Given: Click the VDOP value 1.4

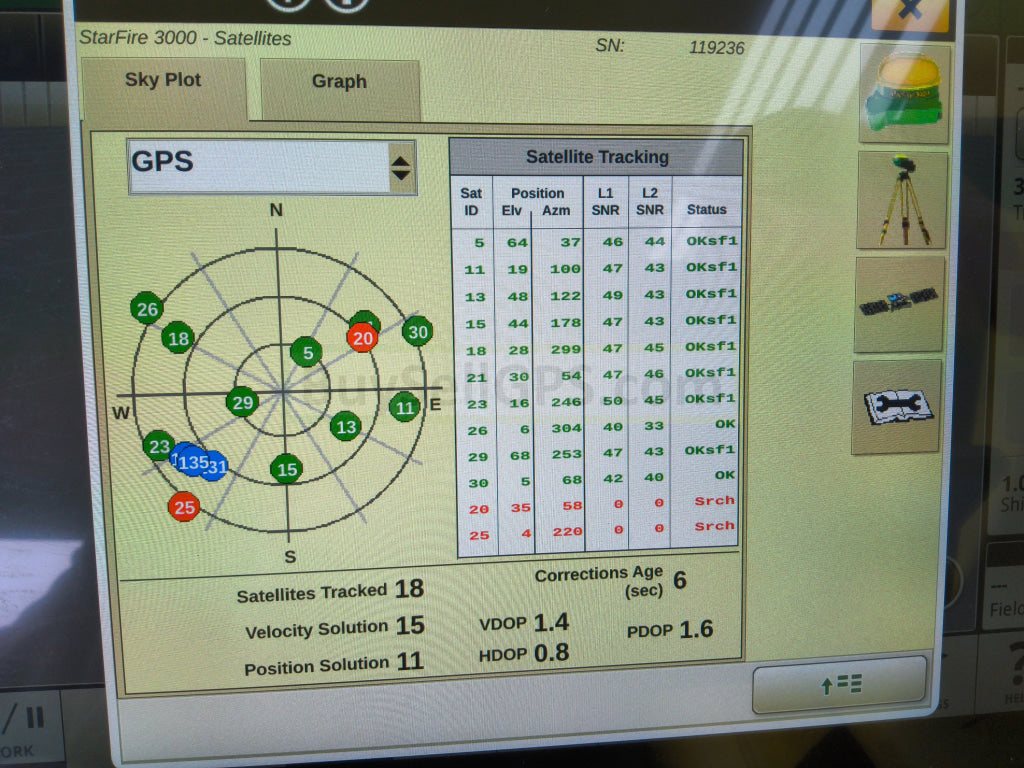Looking at the screenshot, I should click(x=551, y=622).
